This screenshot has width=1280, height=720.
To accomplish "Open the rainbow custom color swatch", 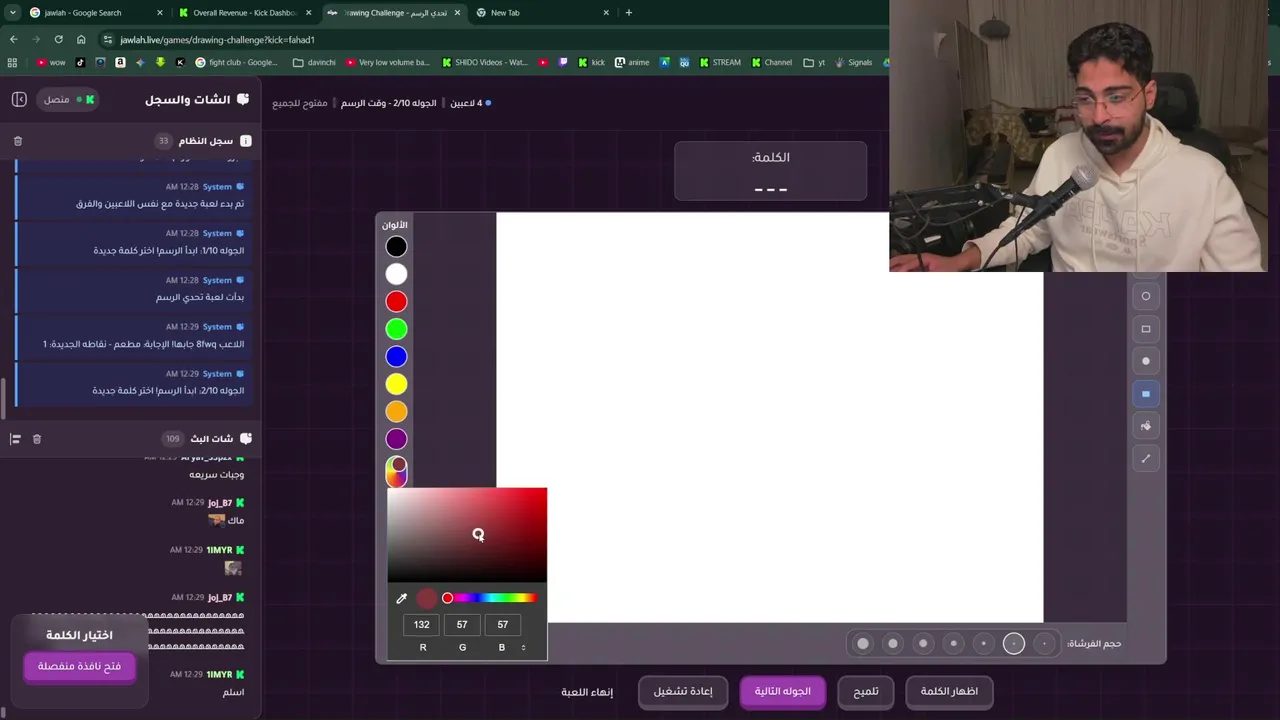I will click(x=397, y=470).
